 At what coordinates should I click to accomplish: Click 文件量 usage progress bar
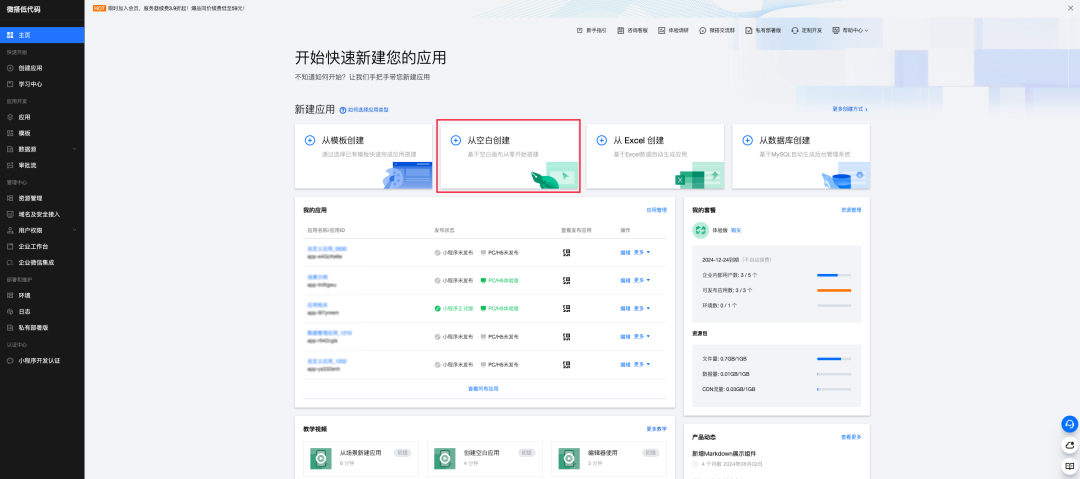point(834,358)
